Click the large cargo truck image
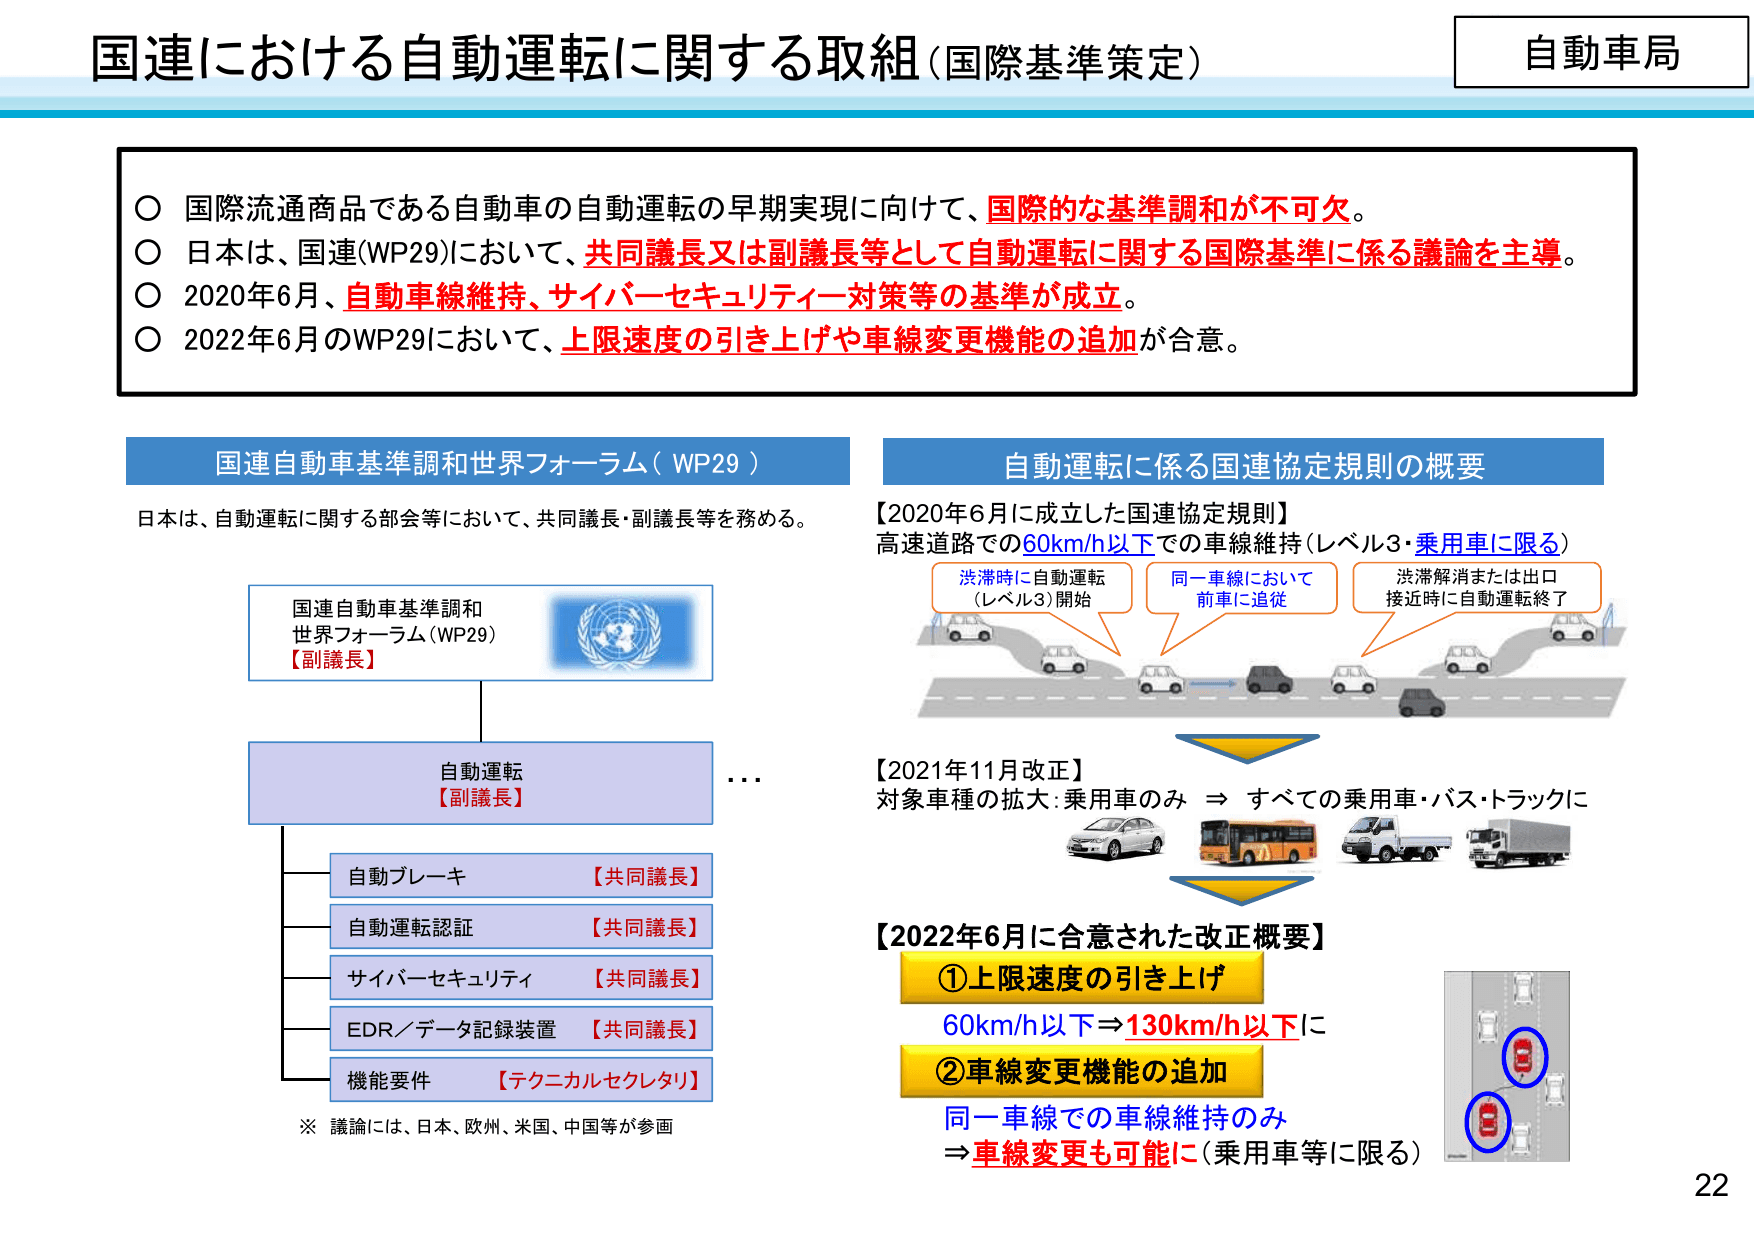 click(1520, 842)
